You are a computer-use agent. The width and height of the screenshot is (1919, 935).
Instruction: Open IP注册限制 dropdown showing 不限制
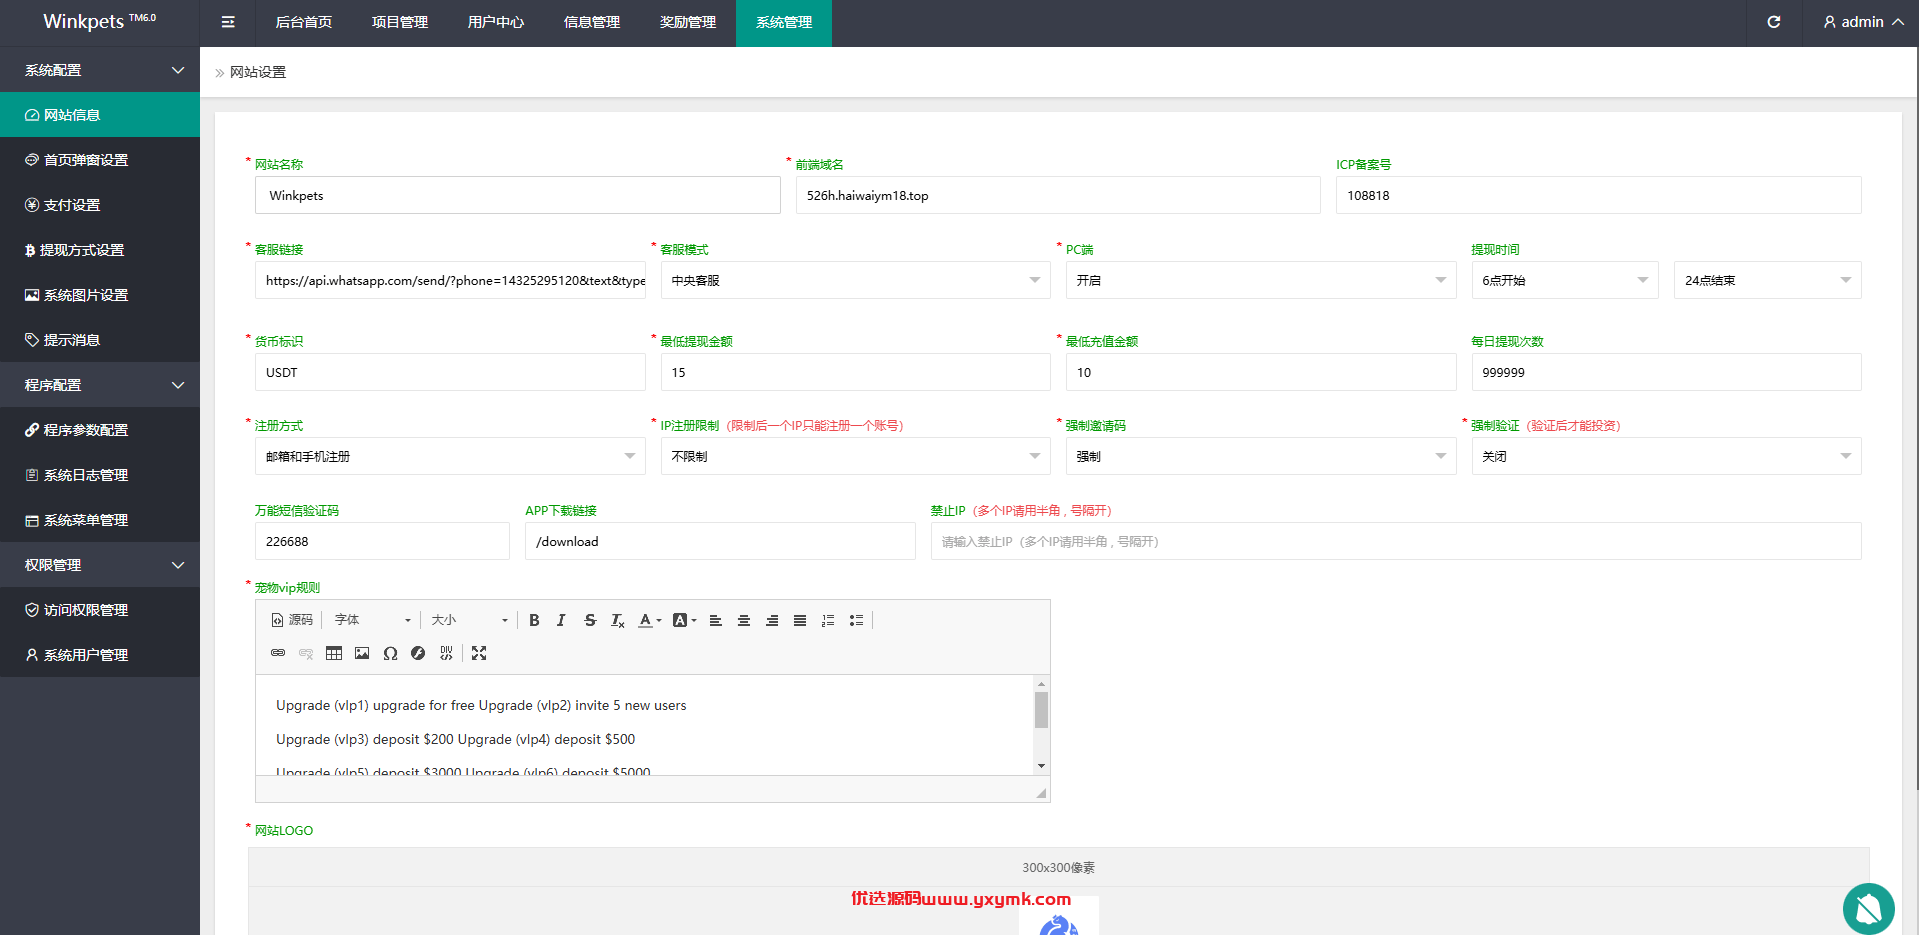(855, 456)
